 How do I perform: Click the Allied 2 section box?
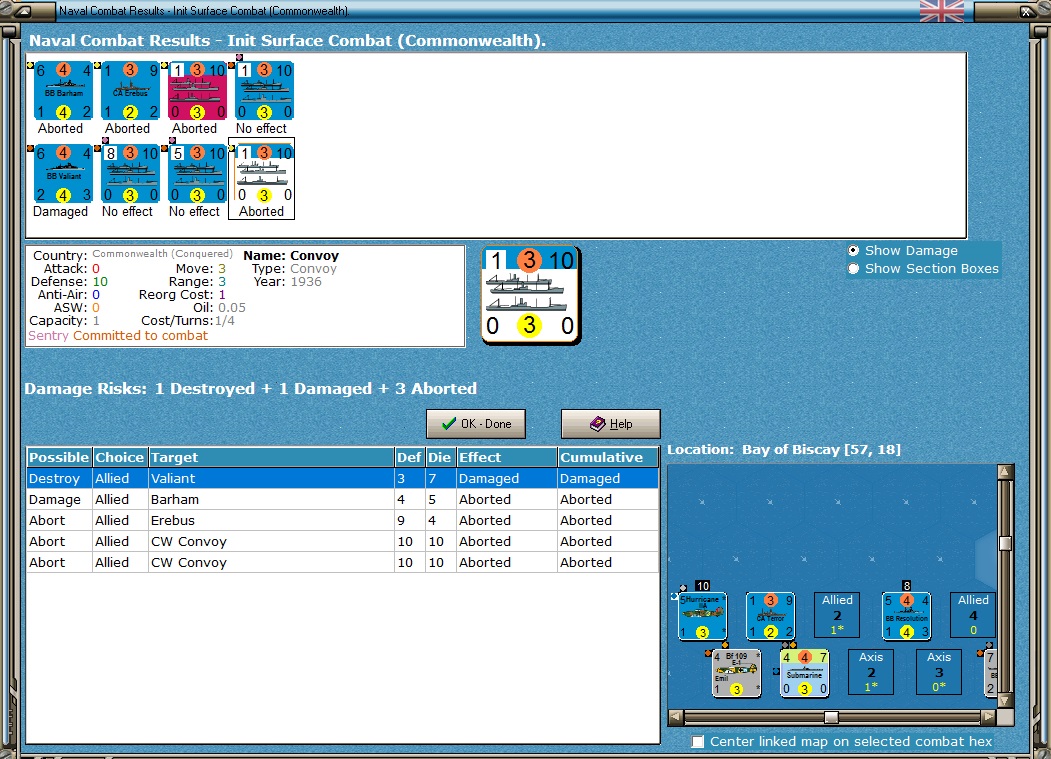point(837,615)
